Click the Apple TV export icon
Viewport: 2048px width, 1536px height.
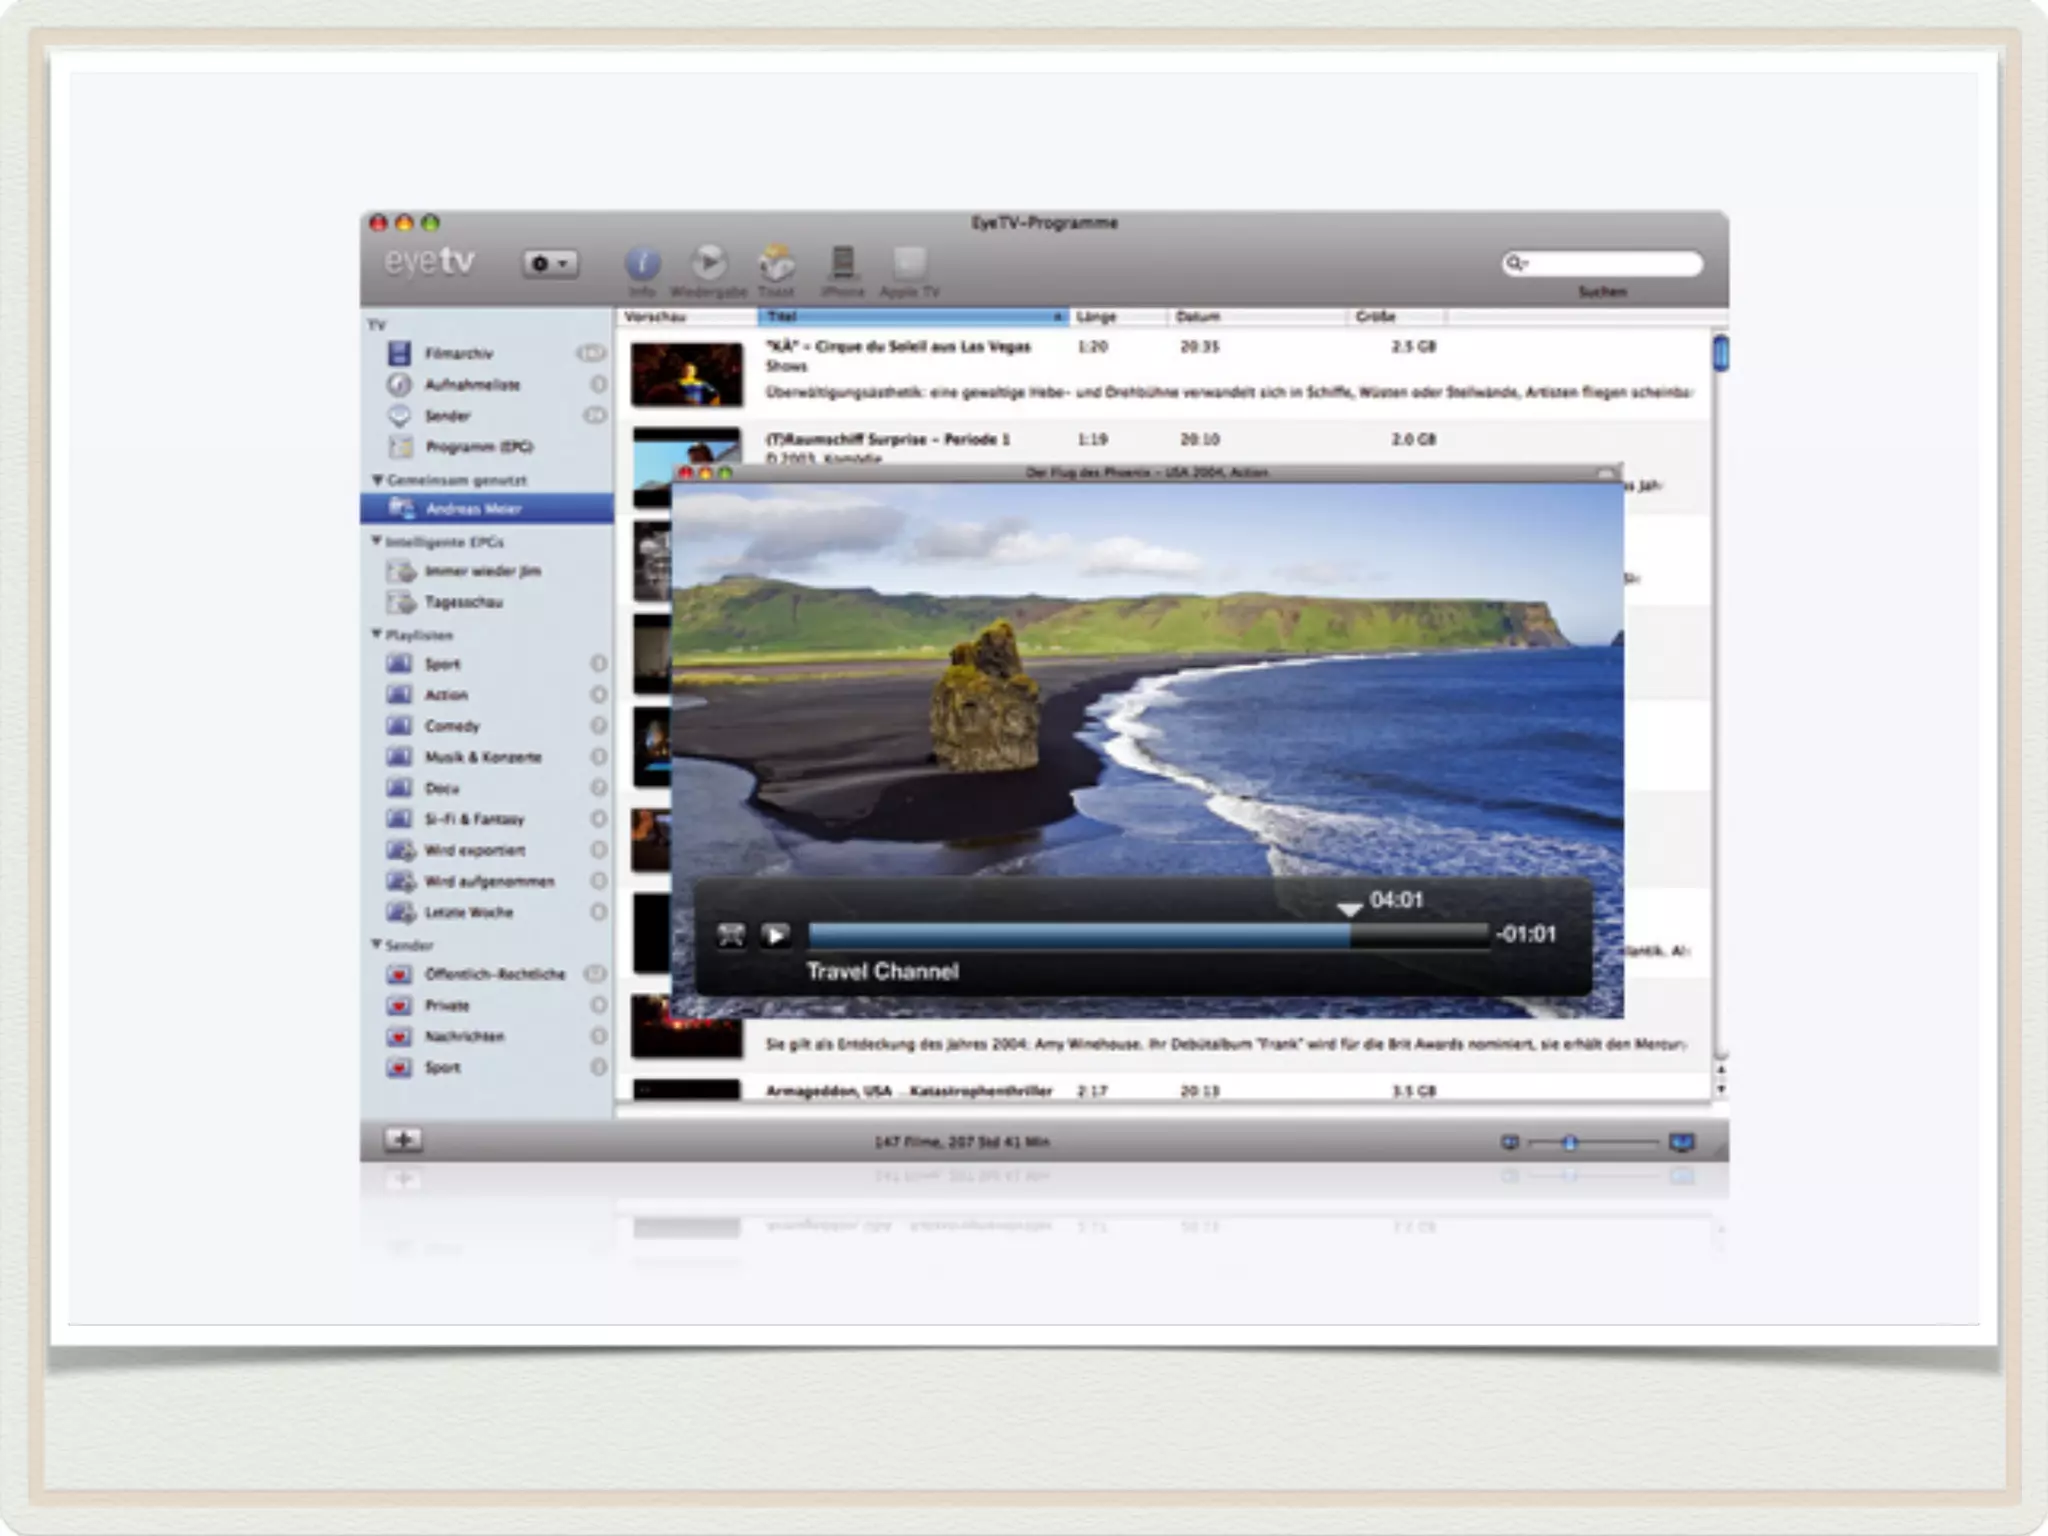909,264
